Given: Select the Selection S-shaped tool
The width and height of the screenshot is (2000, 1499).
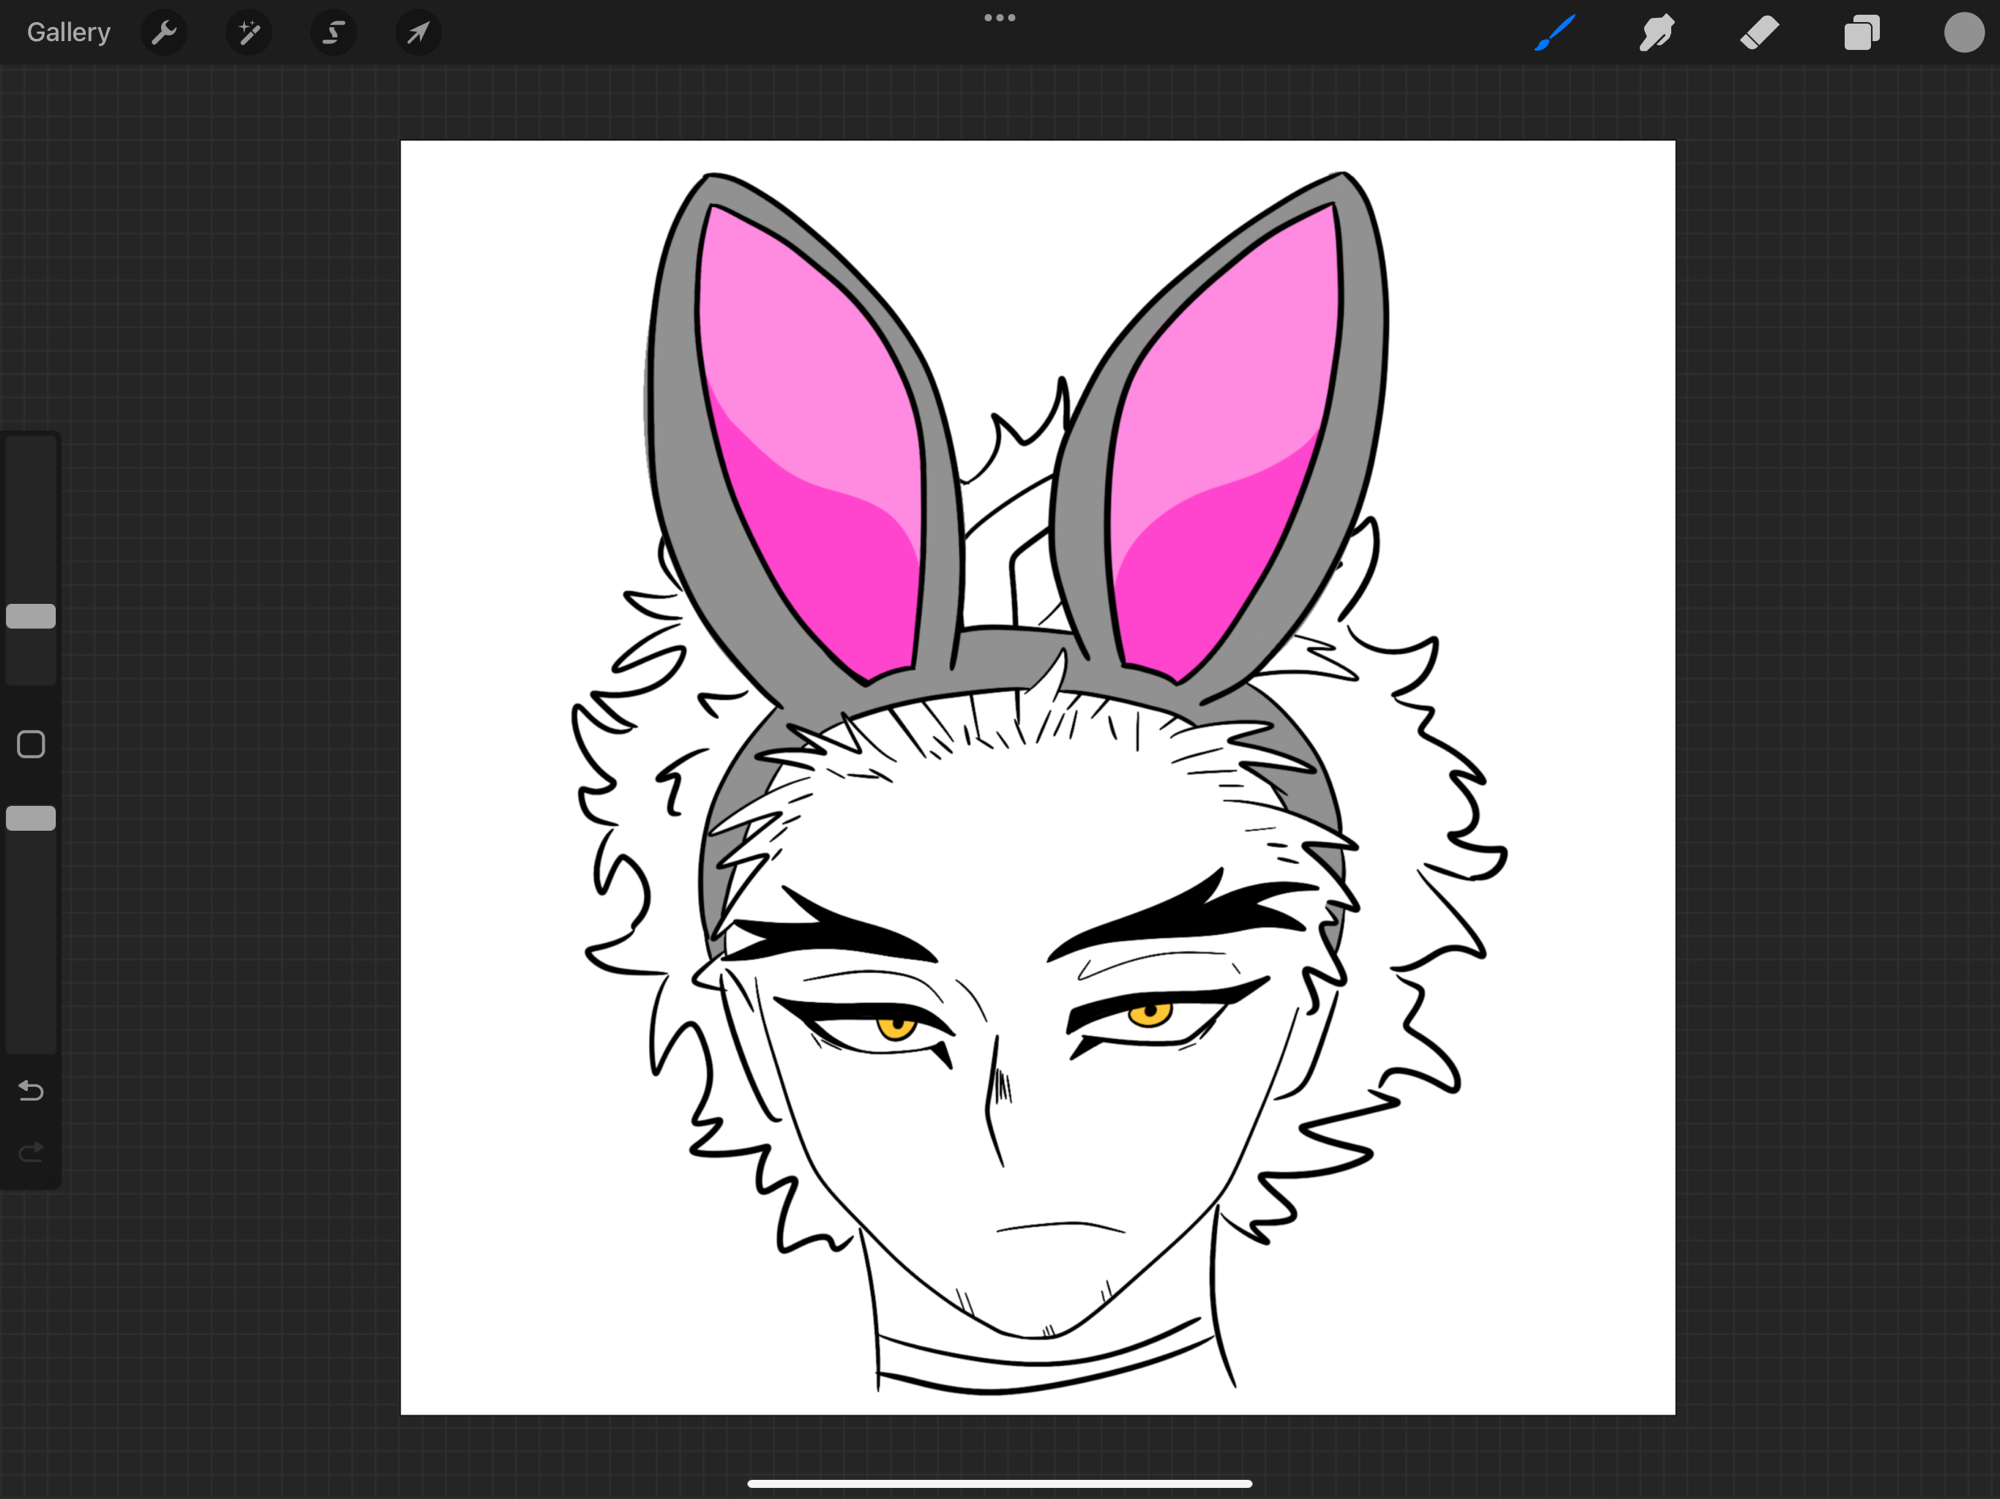Looking at the screenshot, I should coord(334,33).
